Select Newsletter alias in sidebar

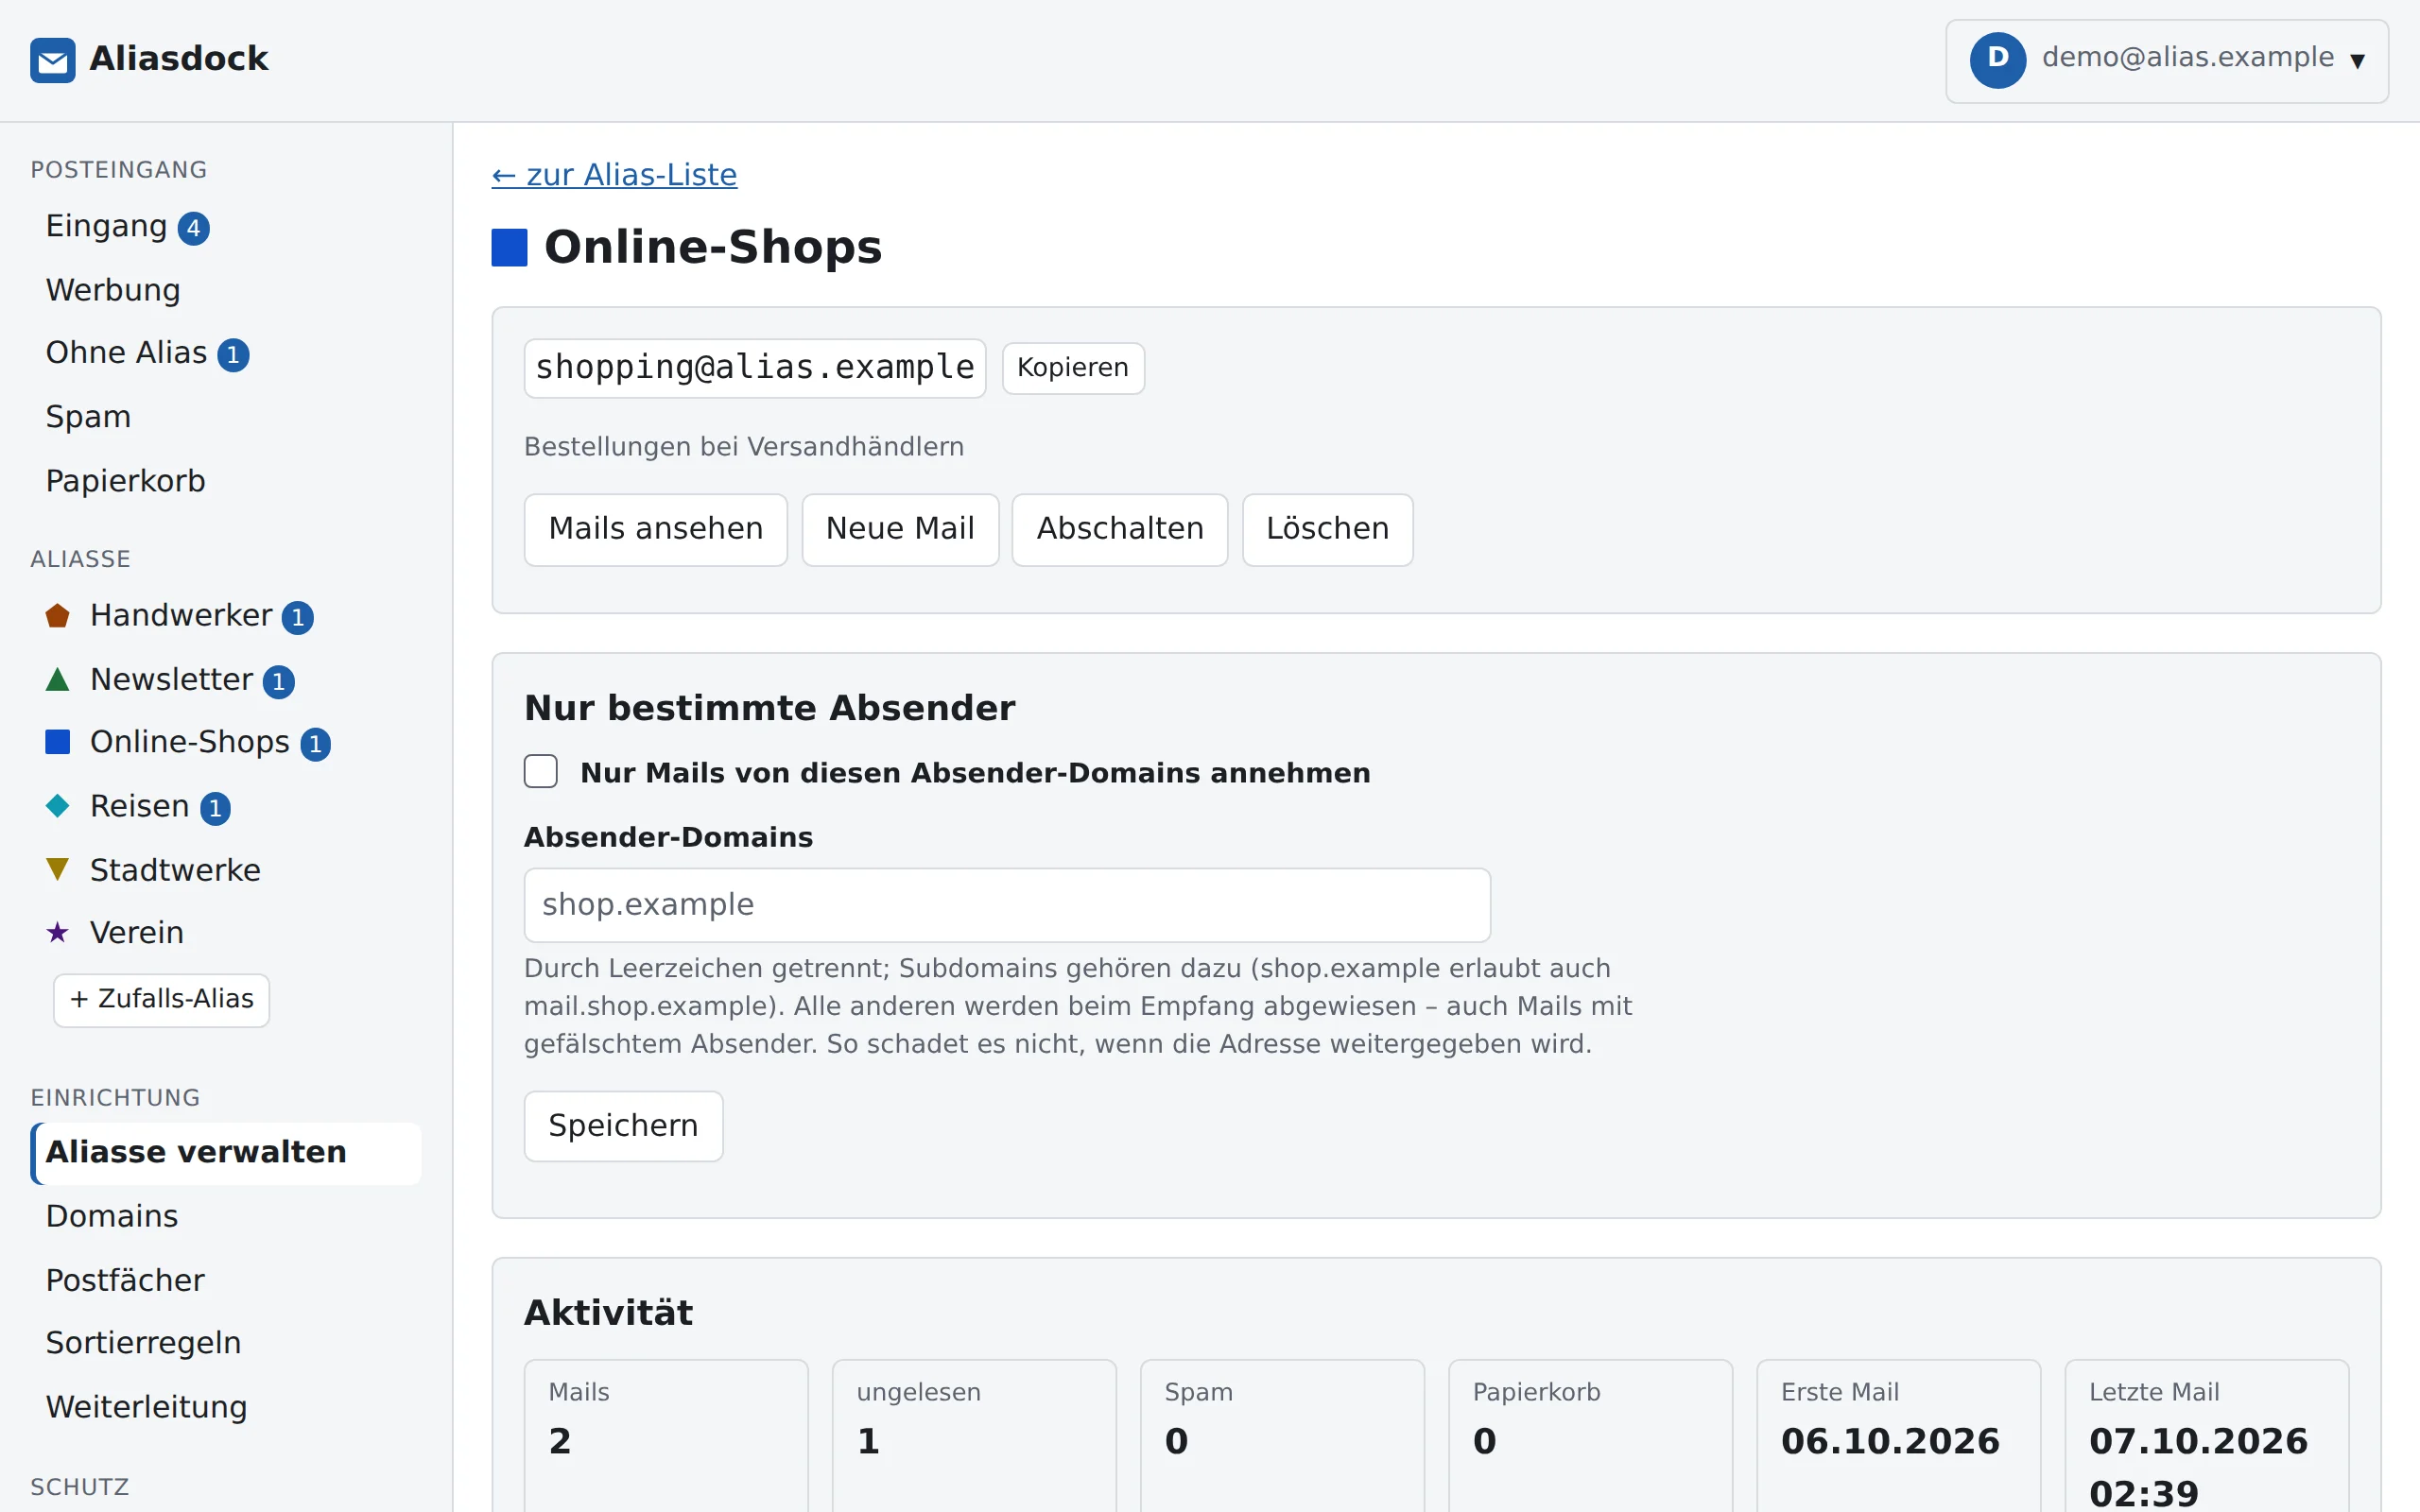pyautogui.click(x=226, y=680)
